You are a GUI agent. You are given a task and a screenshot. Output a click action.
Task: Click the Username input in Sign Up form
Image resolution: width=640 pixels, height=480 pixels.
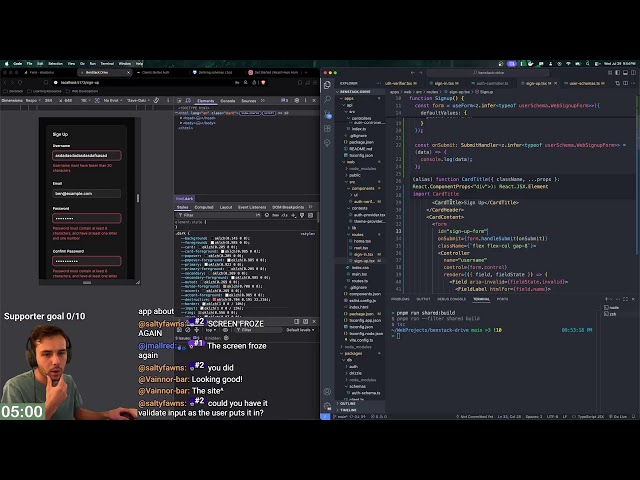pos(87,155)
